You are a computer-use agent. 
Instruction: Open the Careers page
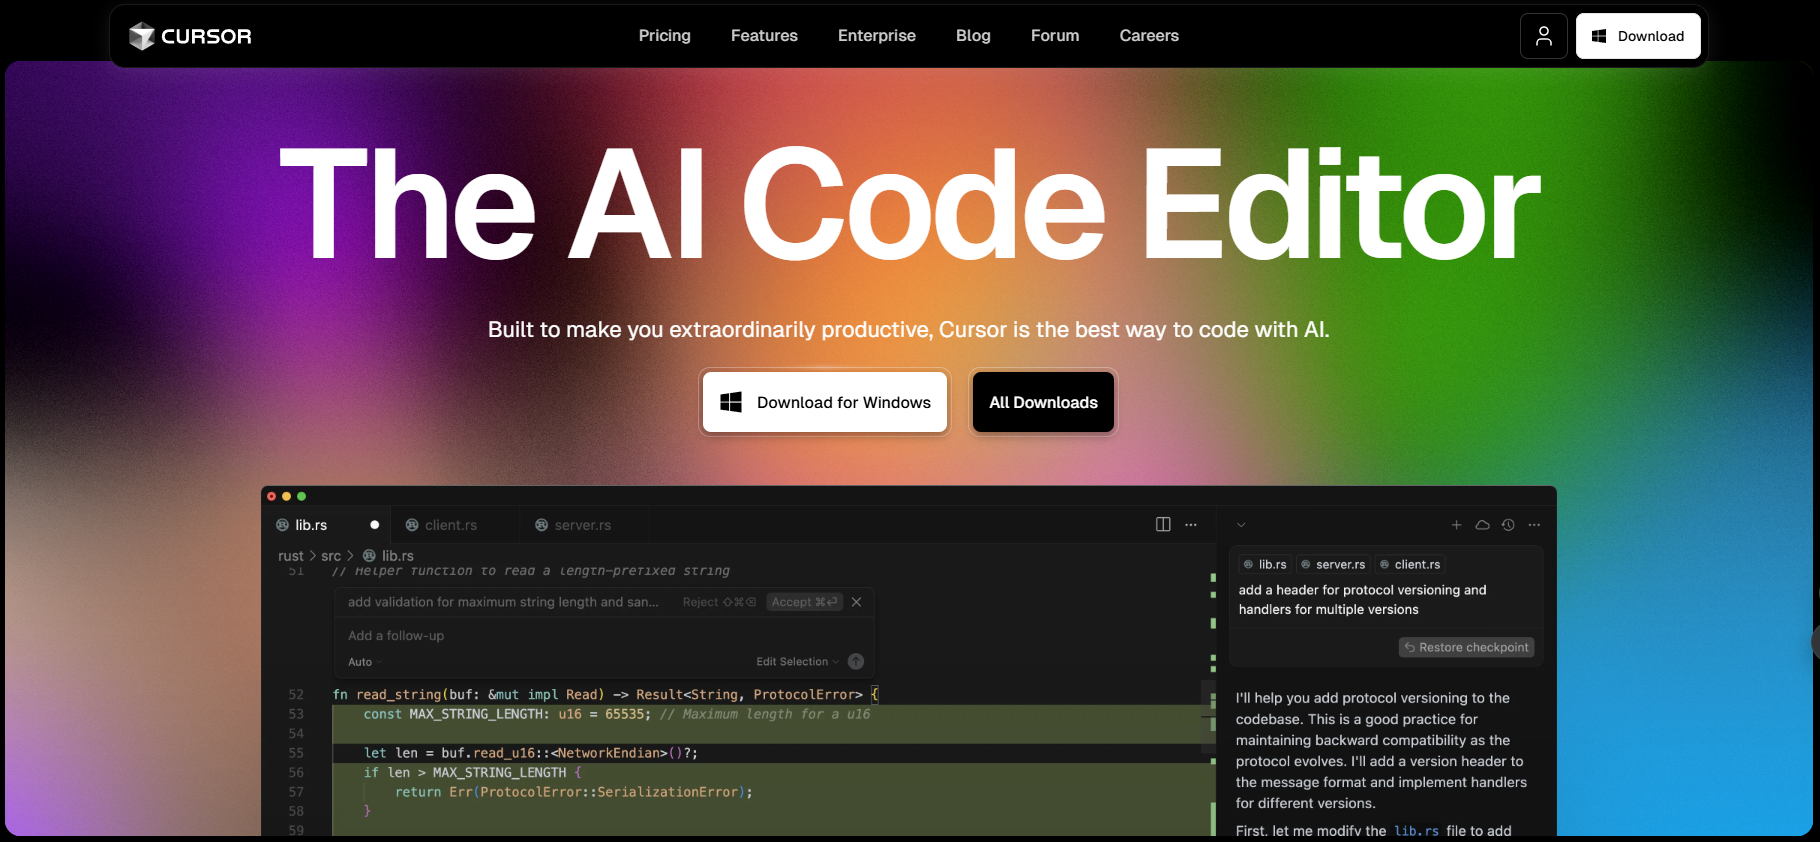coord(1149,36)
